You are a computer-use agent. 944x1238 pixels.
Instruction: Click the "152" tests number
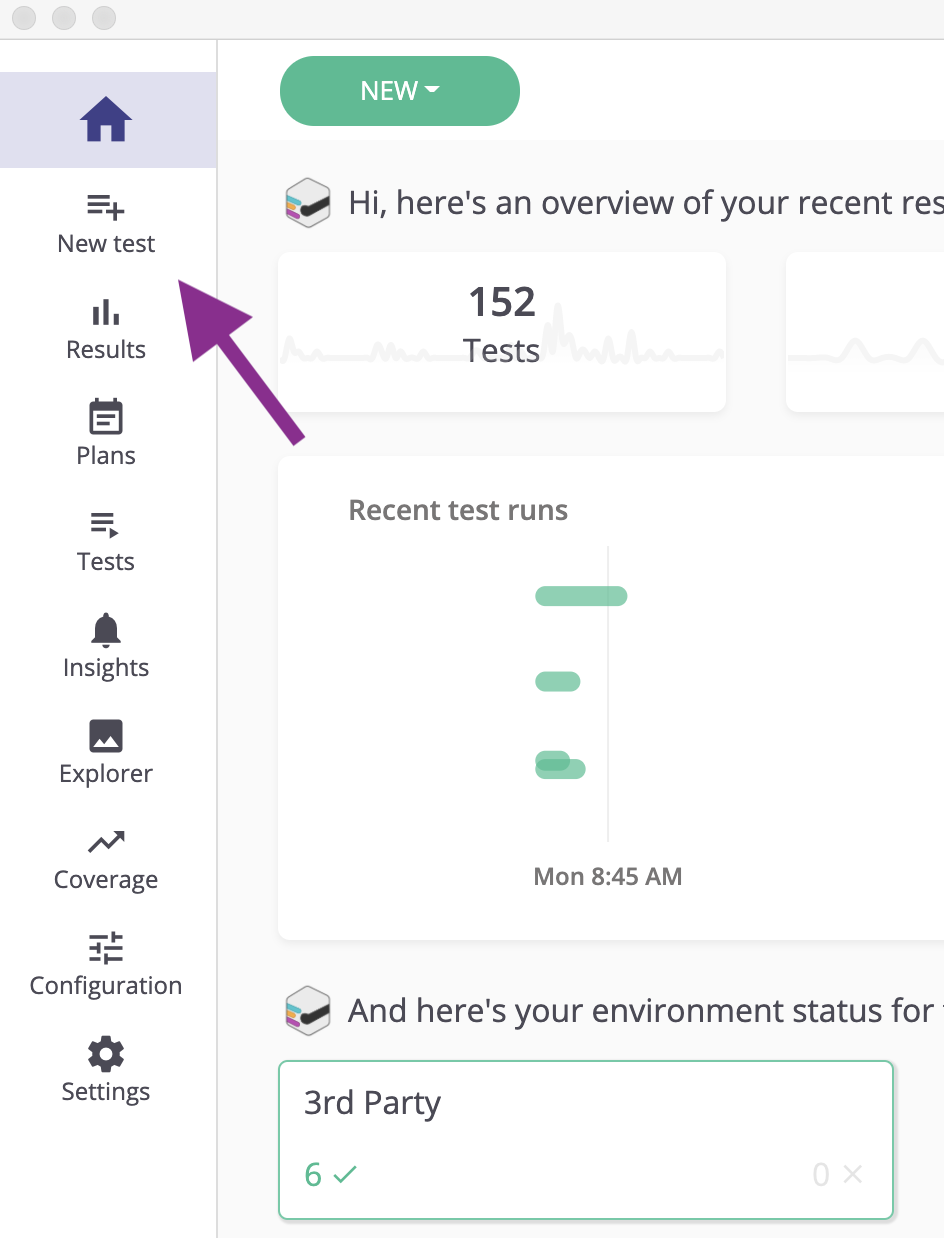(x=502, y=302)
